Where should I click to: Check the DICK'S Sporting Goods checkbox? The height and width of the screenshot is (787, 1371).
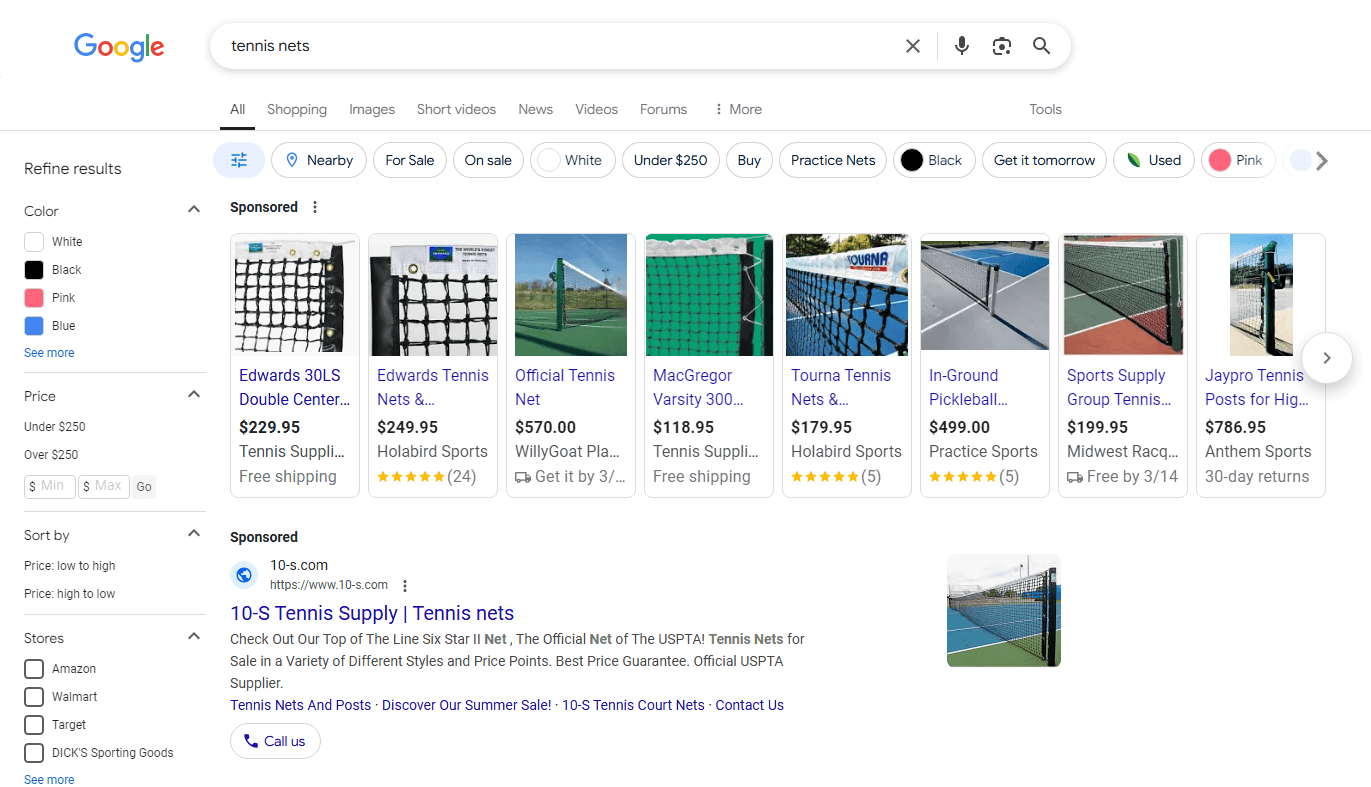pyautogui.click(x=34, y=753)
